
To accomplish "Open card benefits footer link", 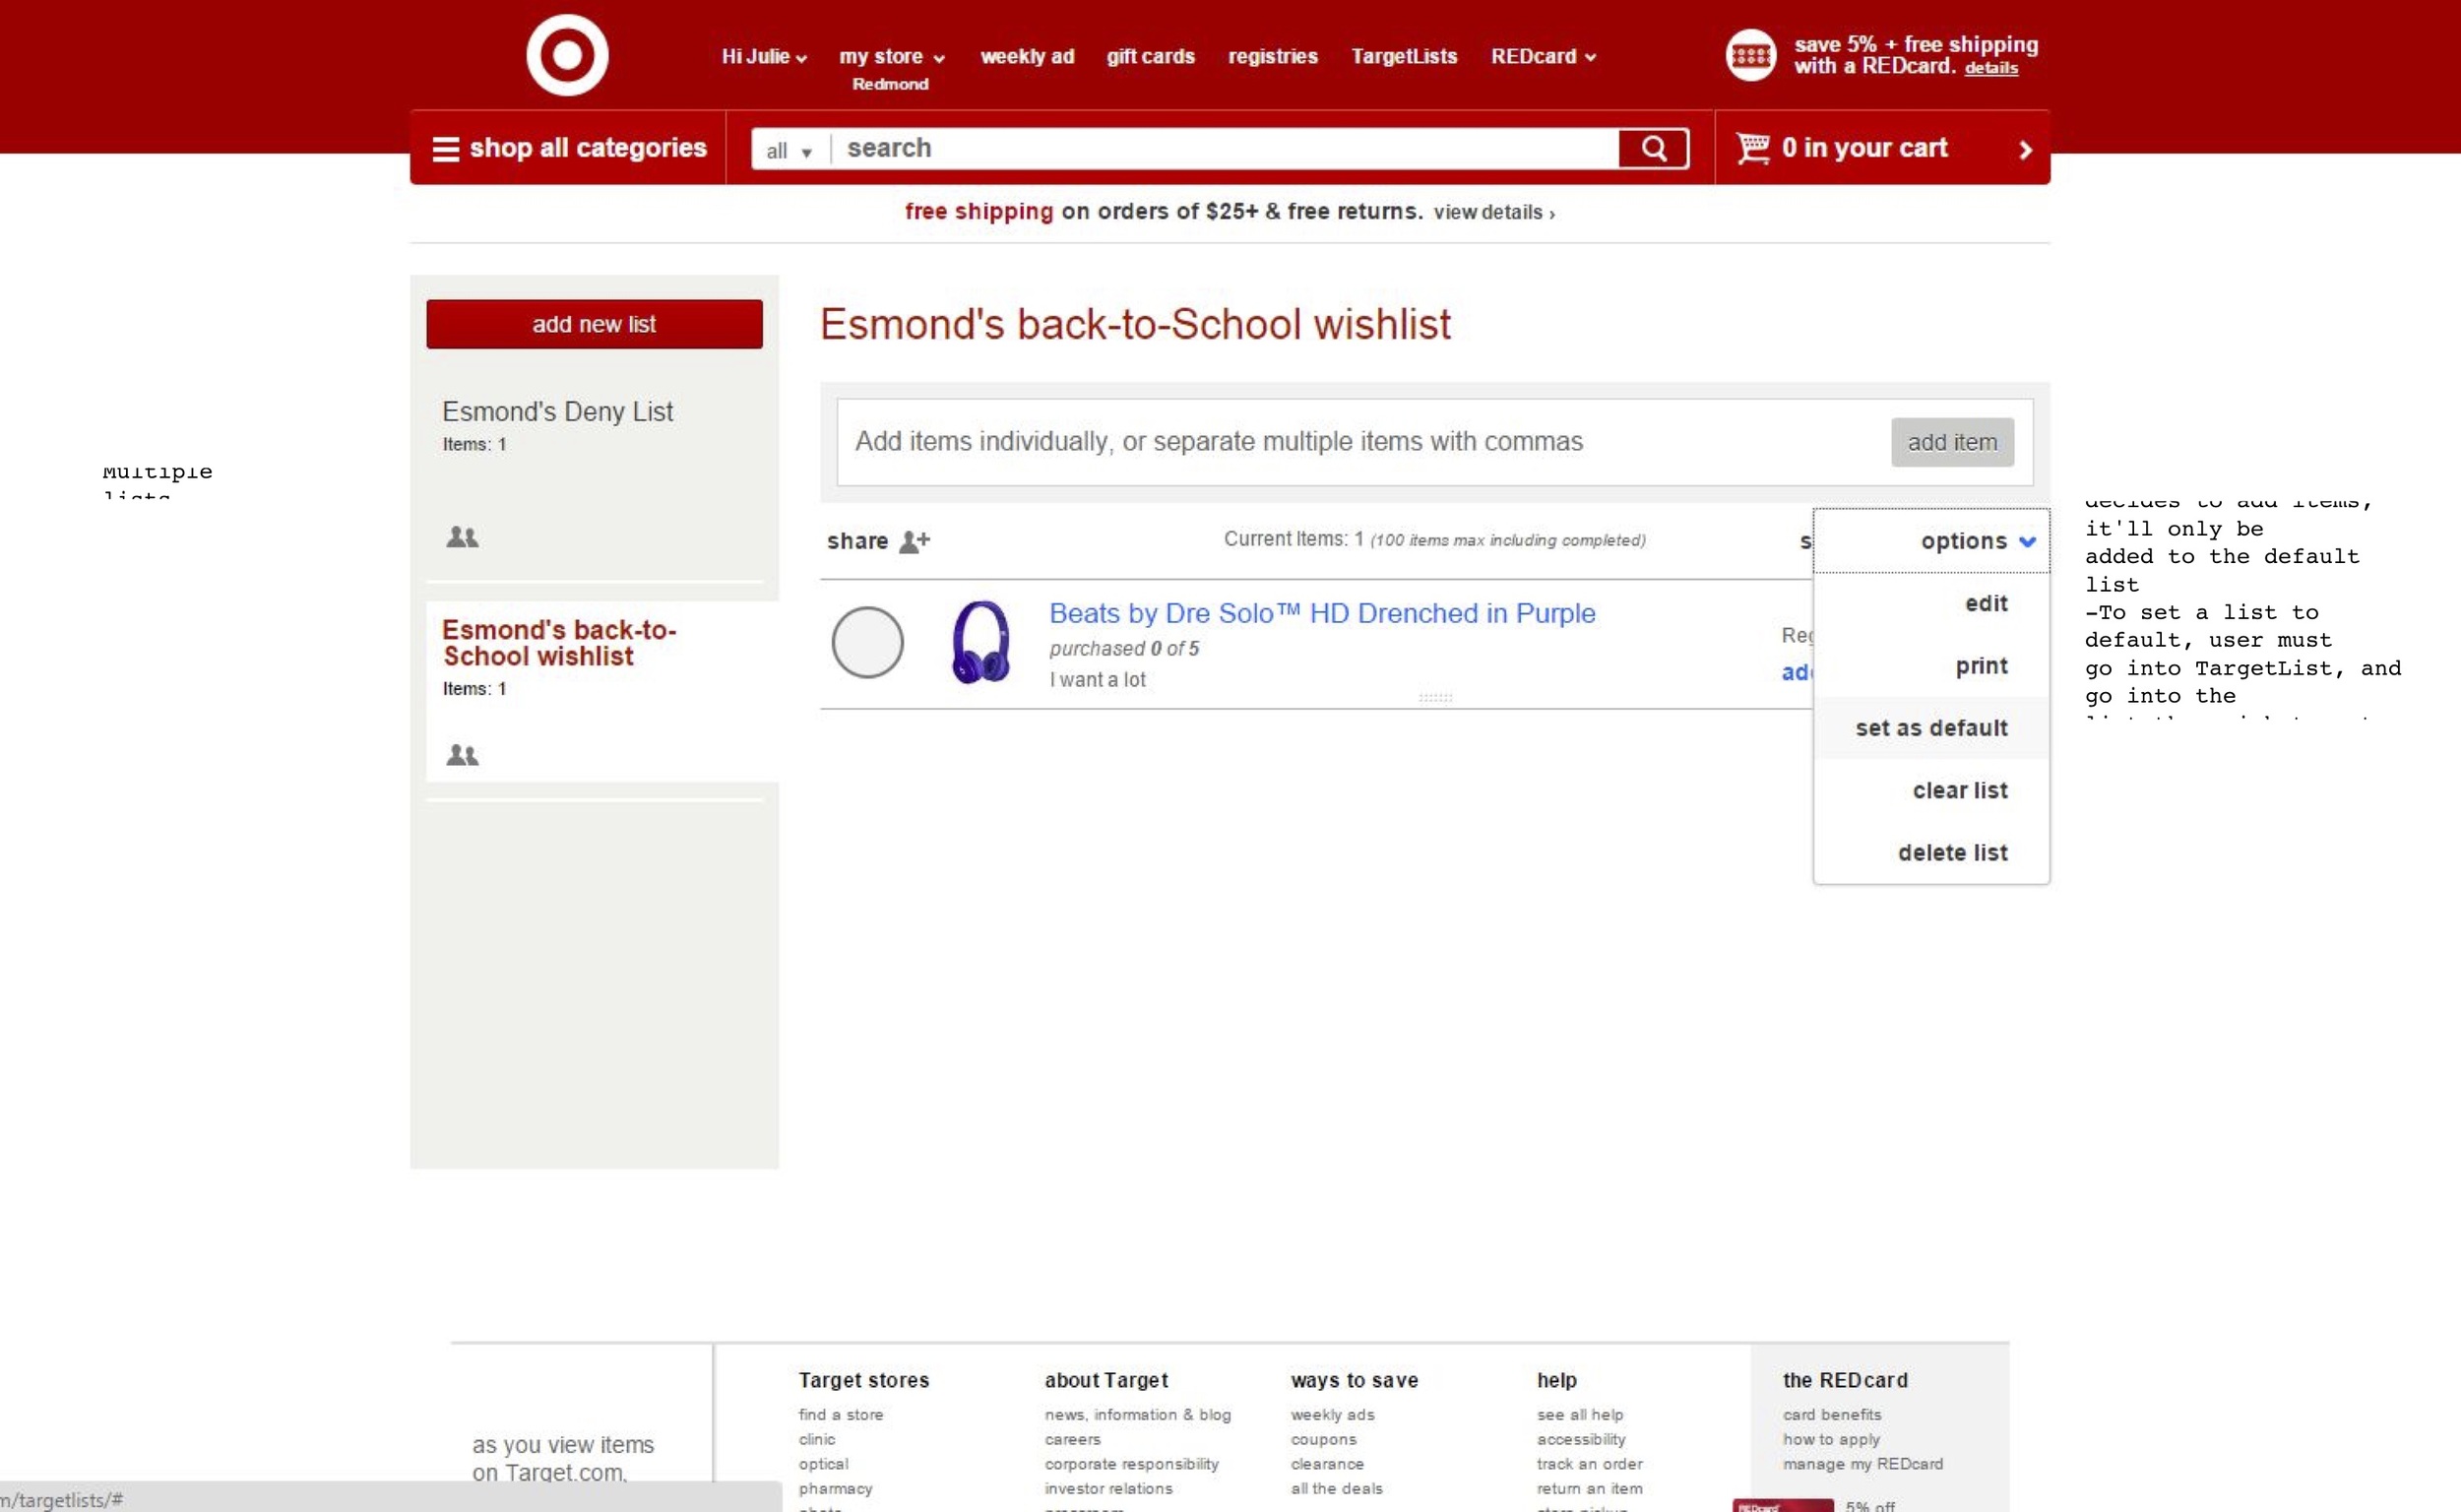I will pos(1831,1414).
